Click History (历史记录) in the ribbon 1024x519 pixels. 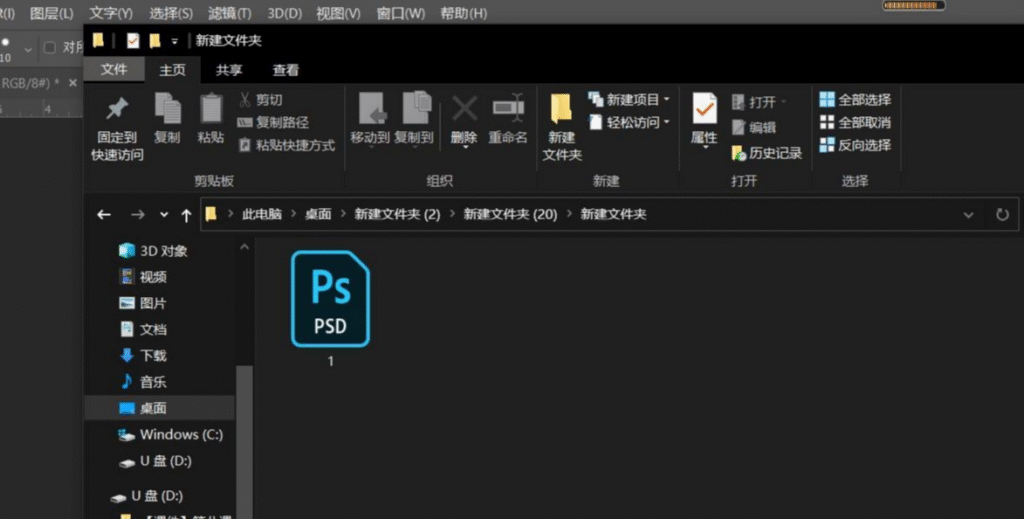pos(766,153)
